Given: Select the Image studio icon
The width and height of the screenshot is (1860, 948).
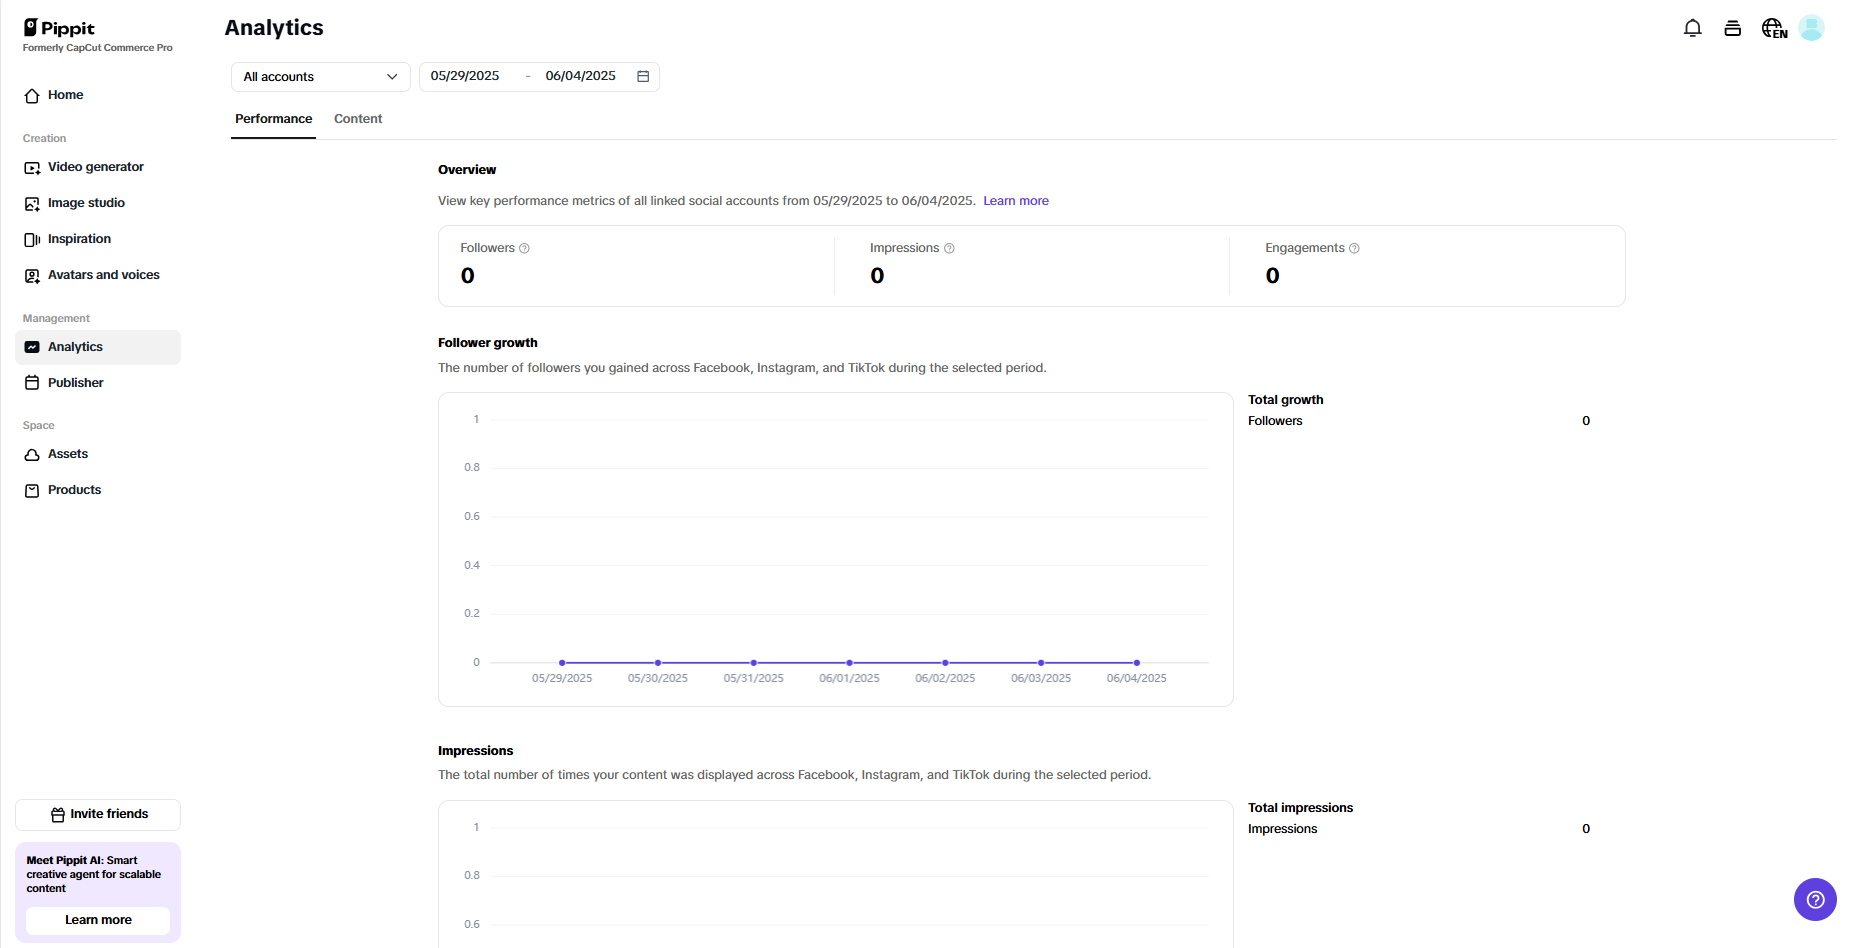Looking at the screenshot, I should tap(31, 202).
